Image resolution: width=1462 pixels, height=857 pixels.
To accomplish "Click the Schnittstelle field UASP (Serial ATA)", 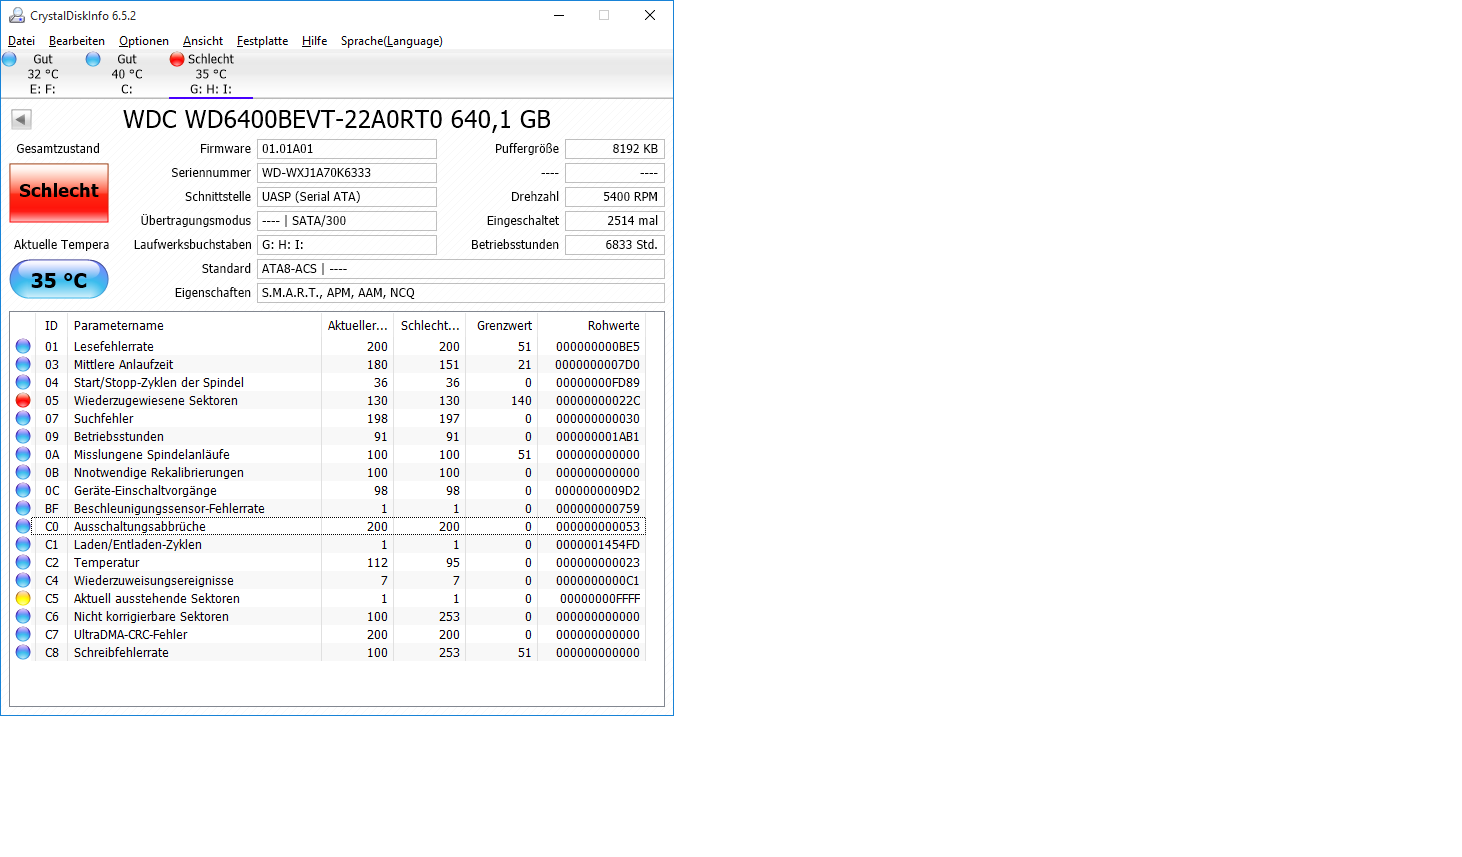I will coord(347,197).
